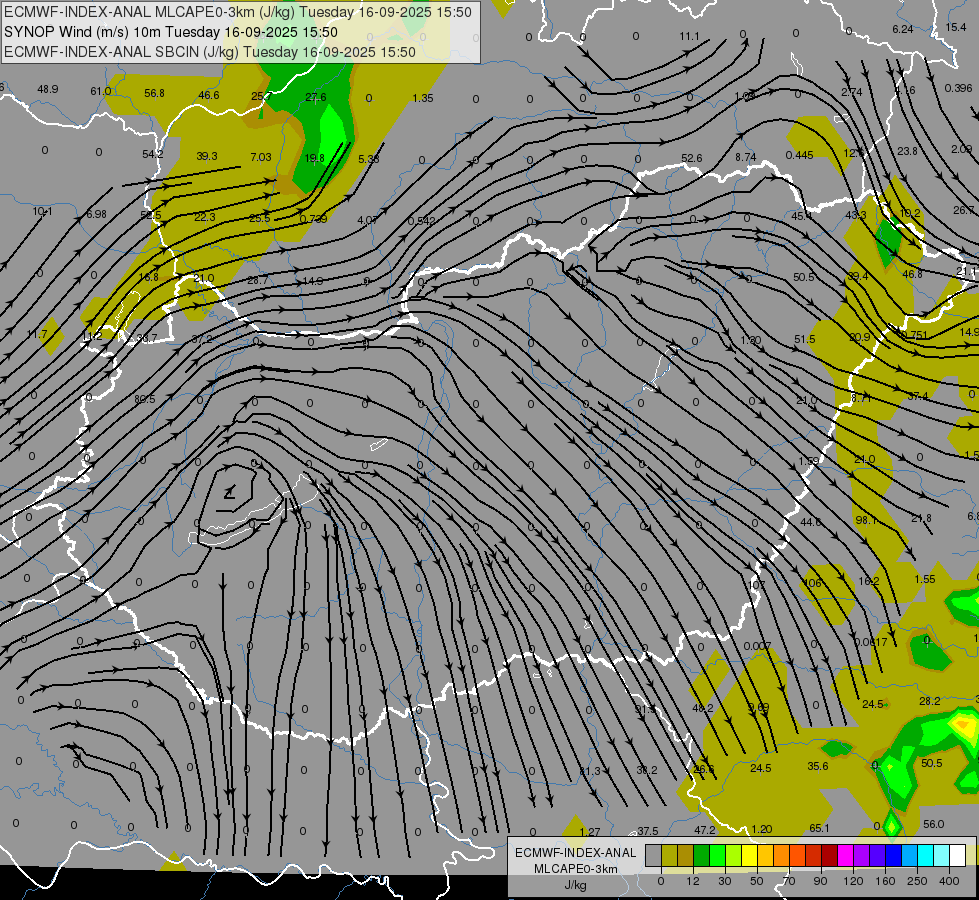Click the wind circulation center marker
979x900 pixels.
pos(230,493)
